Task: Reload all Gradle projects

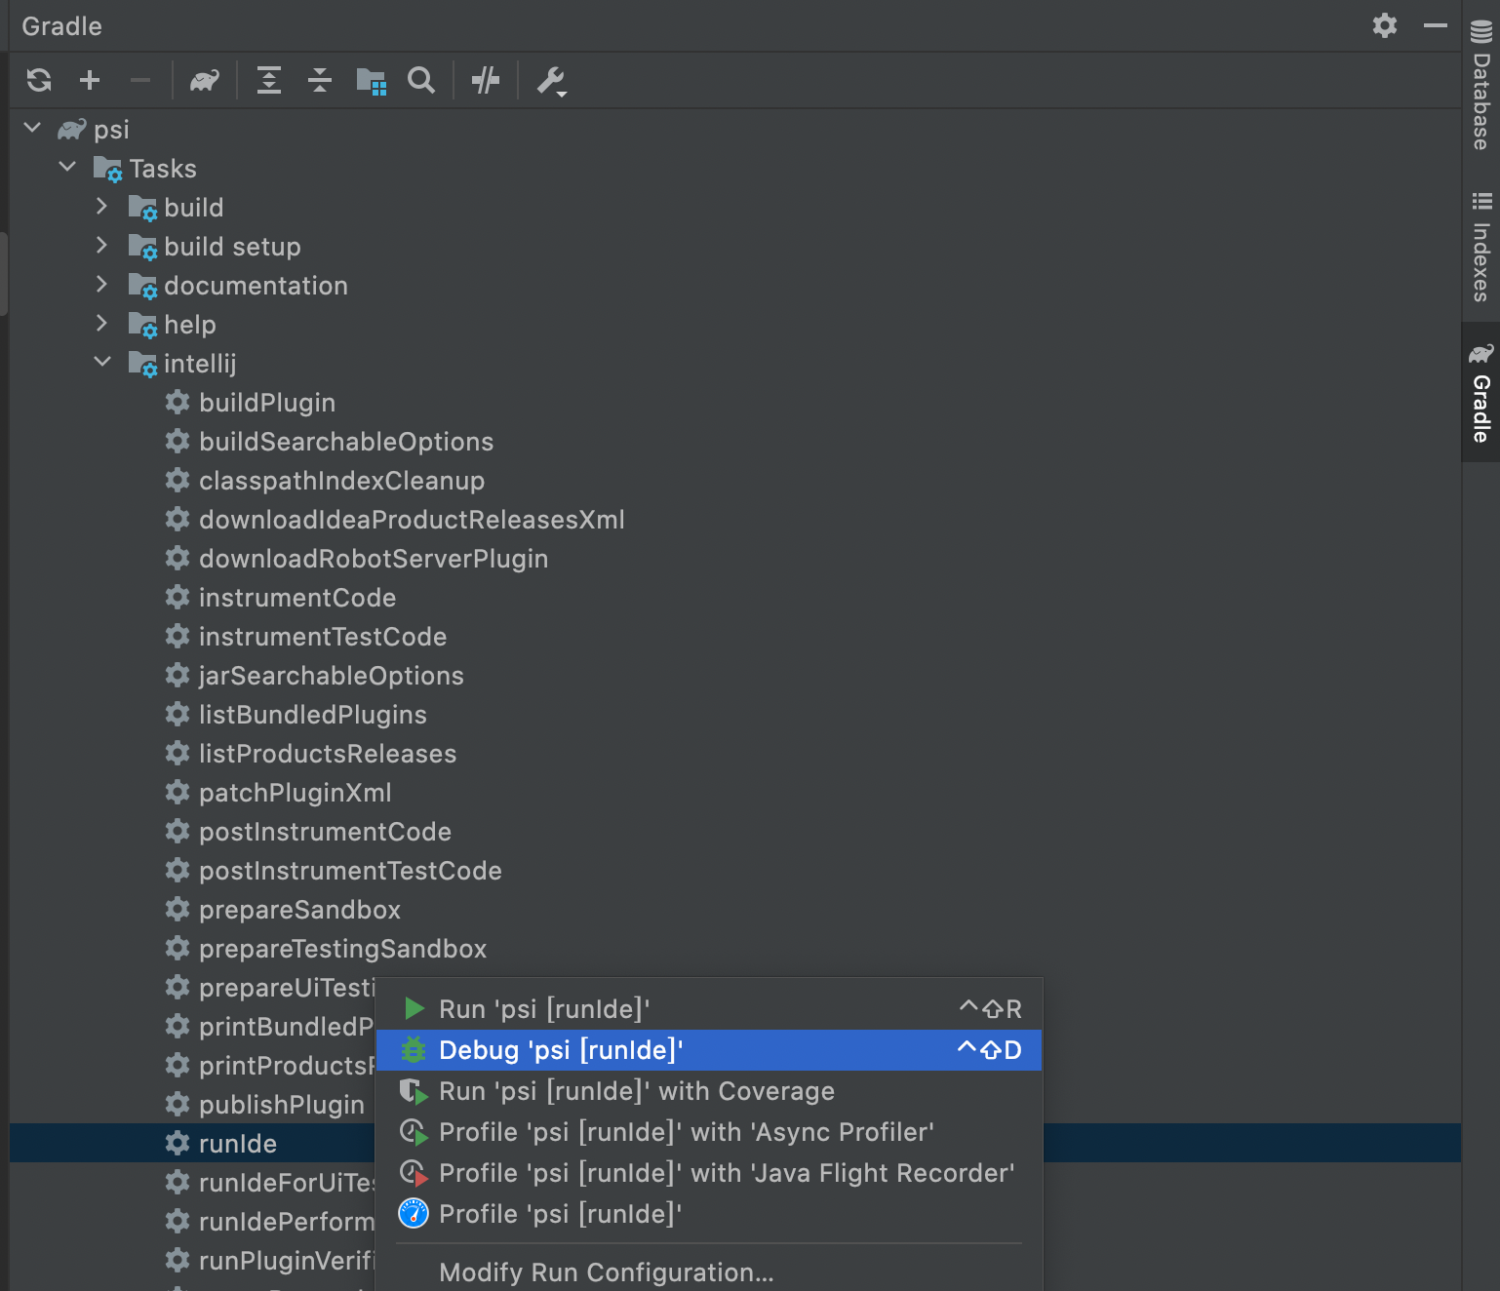Action: pyautogui.click(x=39, y=80)
